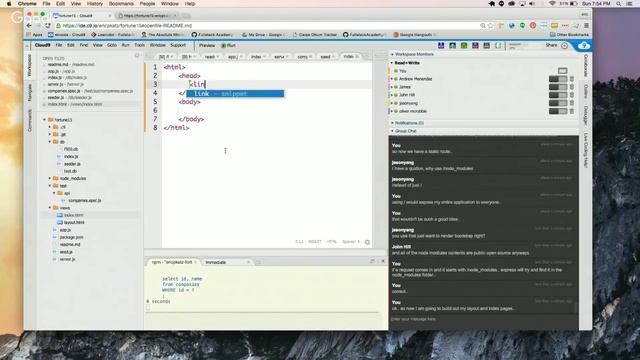Expand the node_modules folder
The height and width of the screenshot is (360, 640).
(50, 178)
